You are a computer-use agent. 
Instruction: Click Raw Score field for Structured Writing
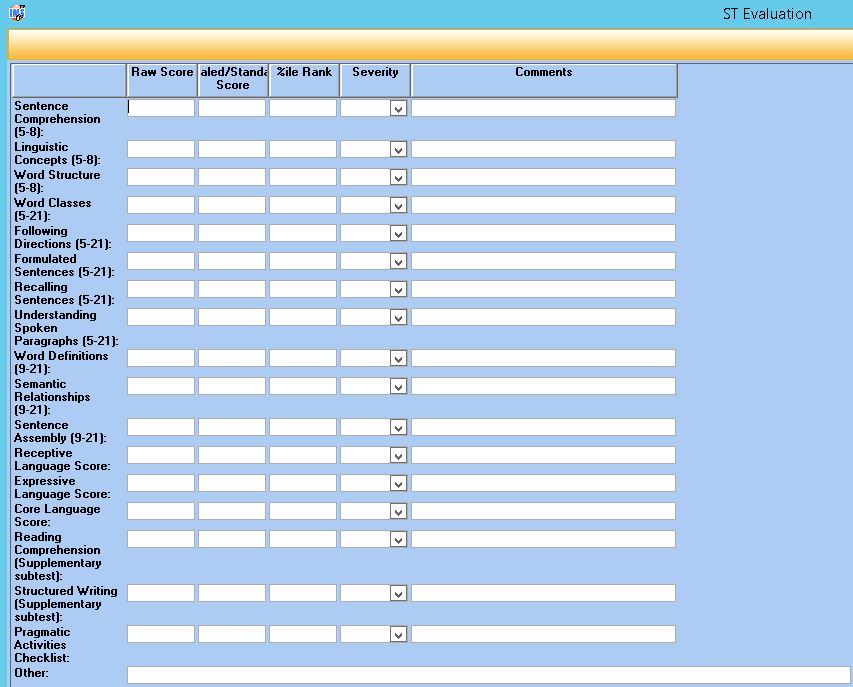161,593
